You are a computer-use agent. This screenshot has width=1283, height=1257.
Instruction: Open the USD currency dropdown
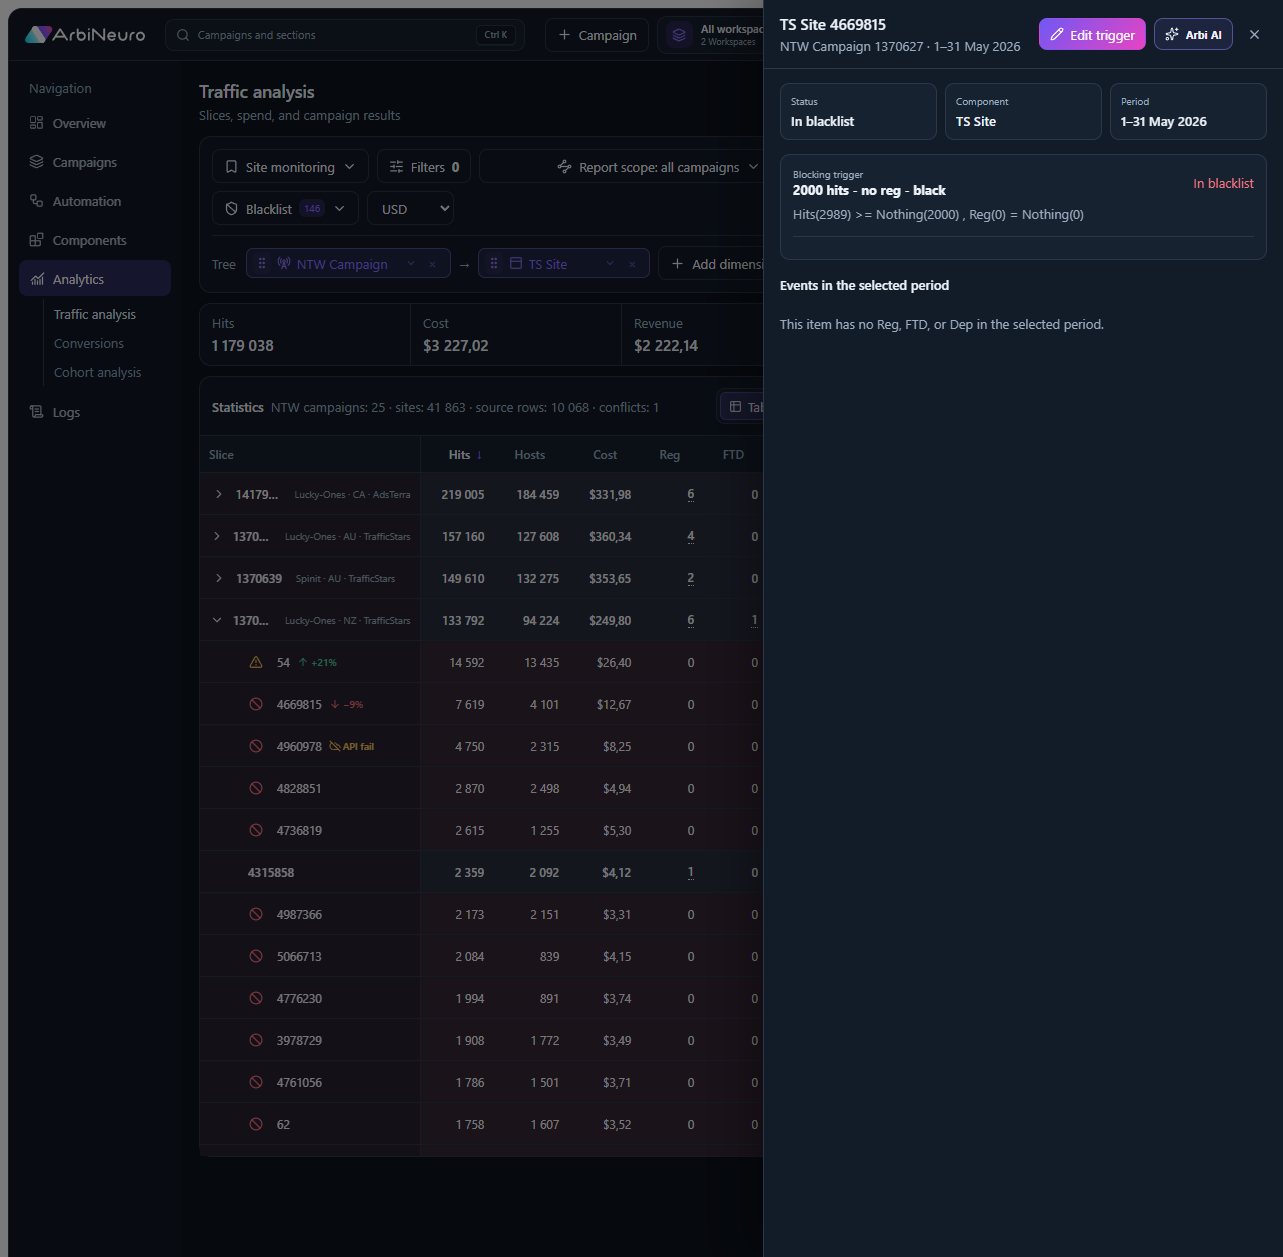pyautogui.click(x=411, y=209)
